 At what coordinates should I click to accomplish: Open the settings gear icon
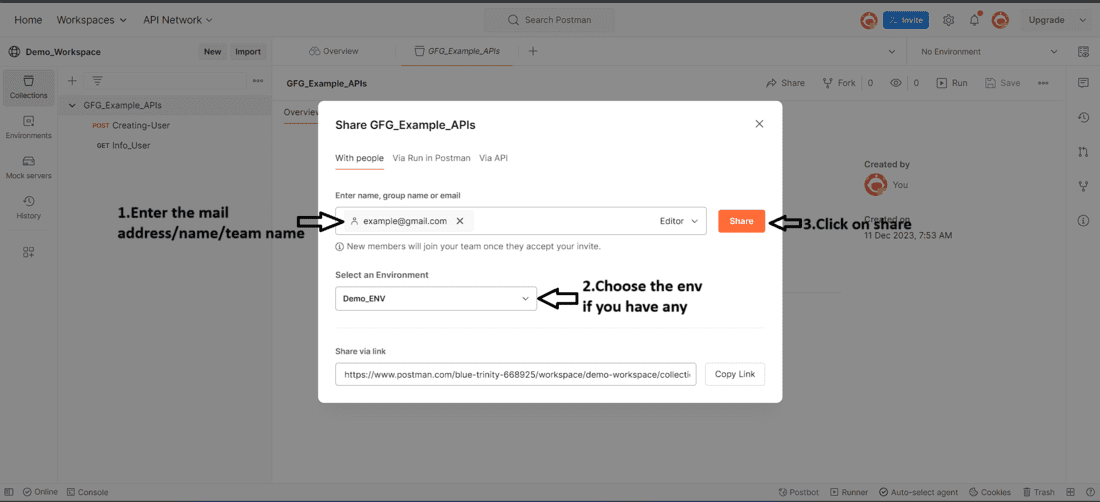[x=948, y=20]
